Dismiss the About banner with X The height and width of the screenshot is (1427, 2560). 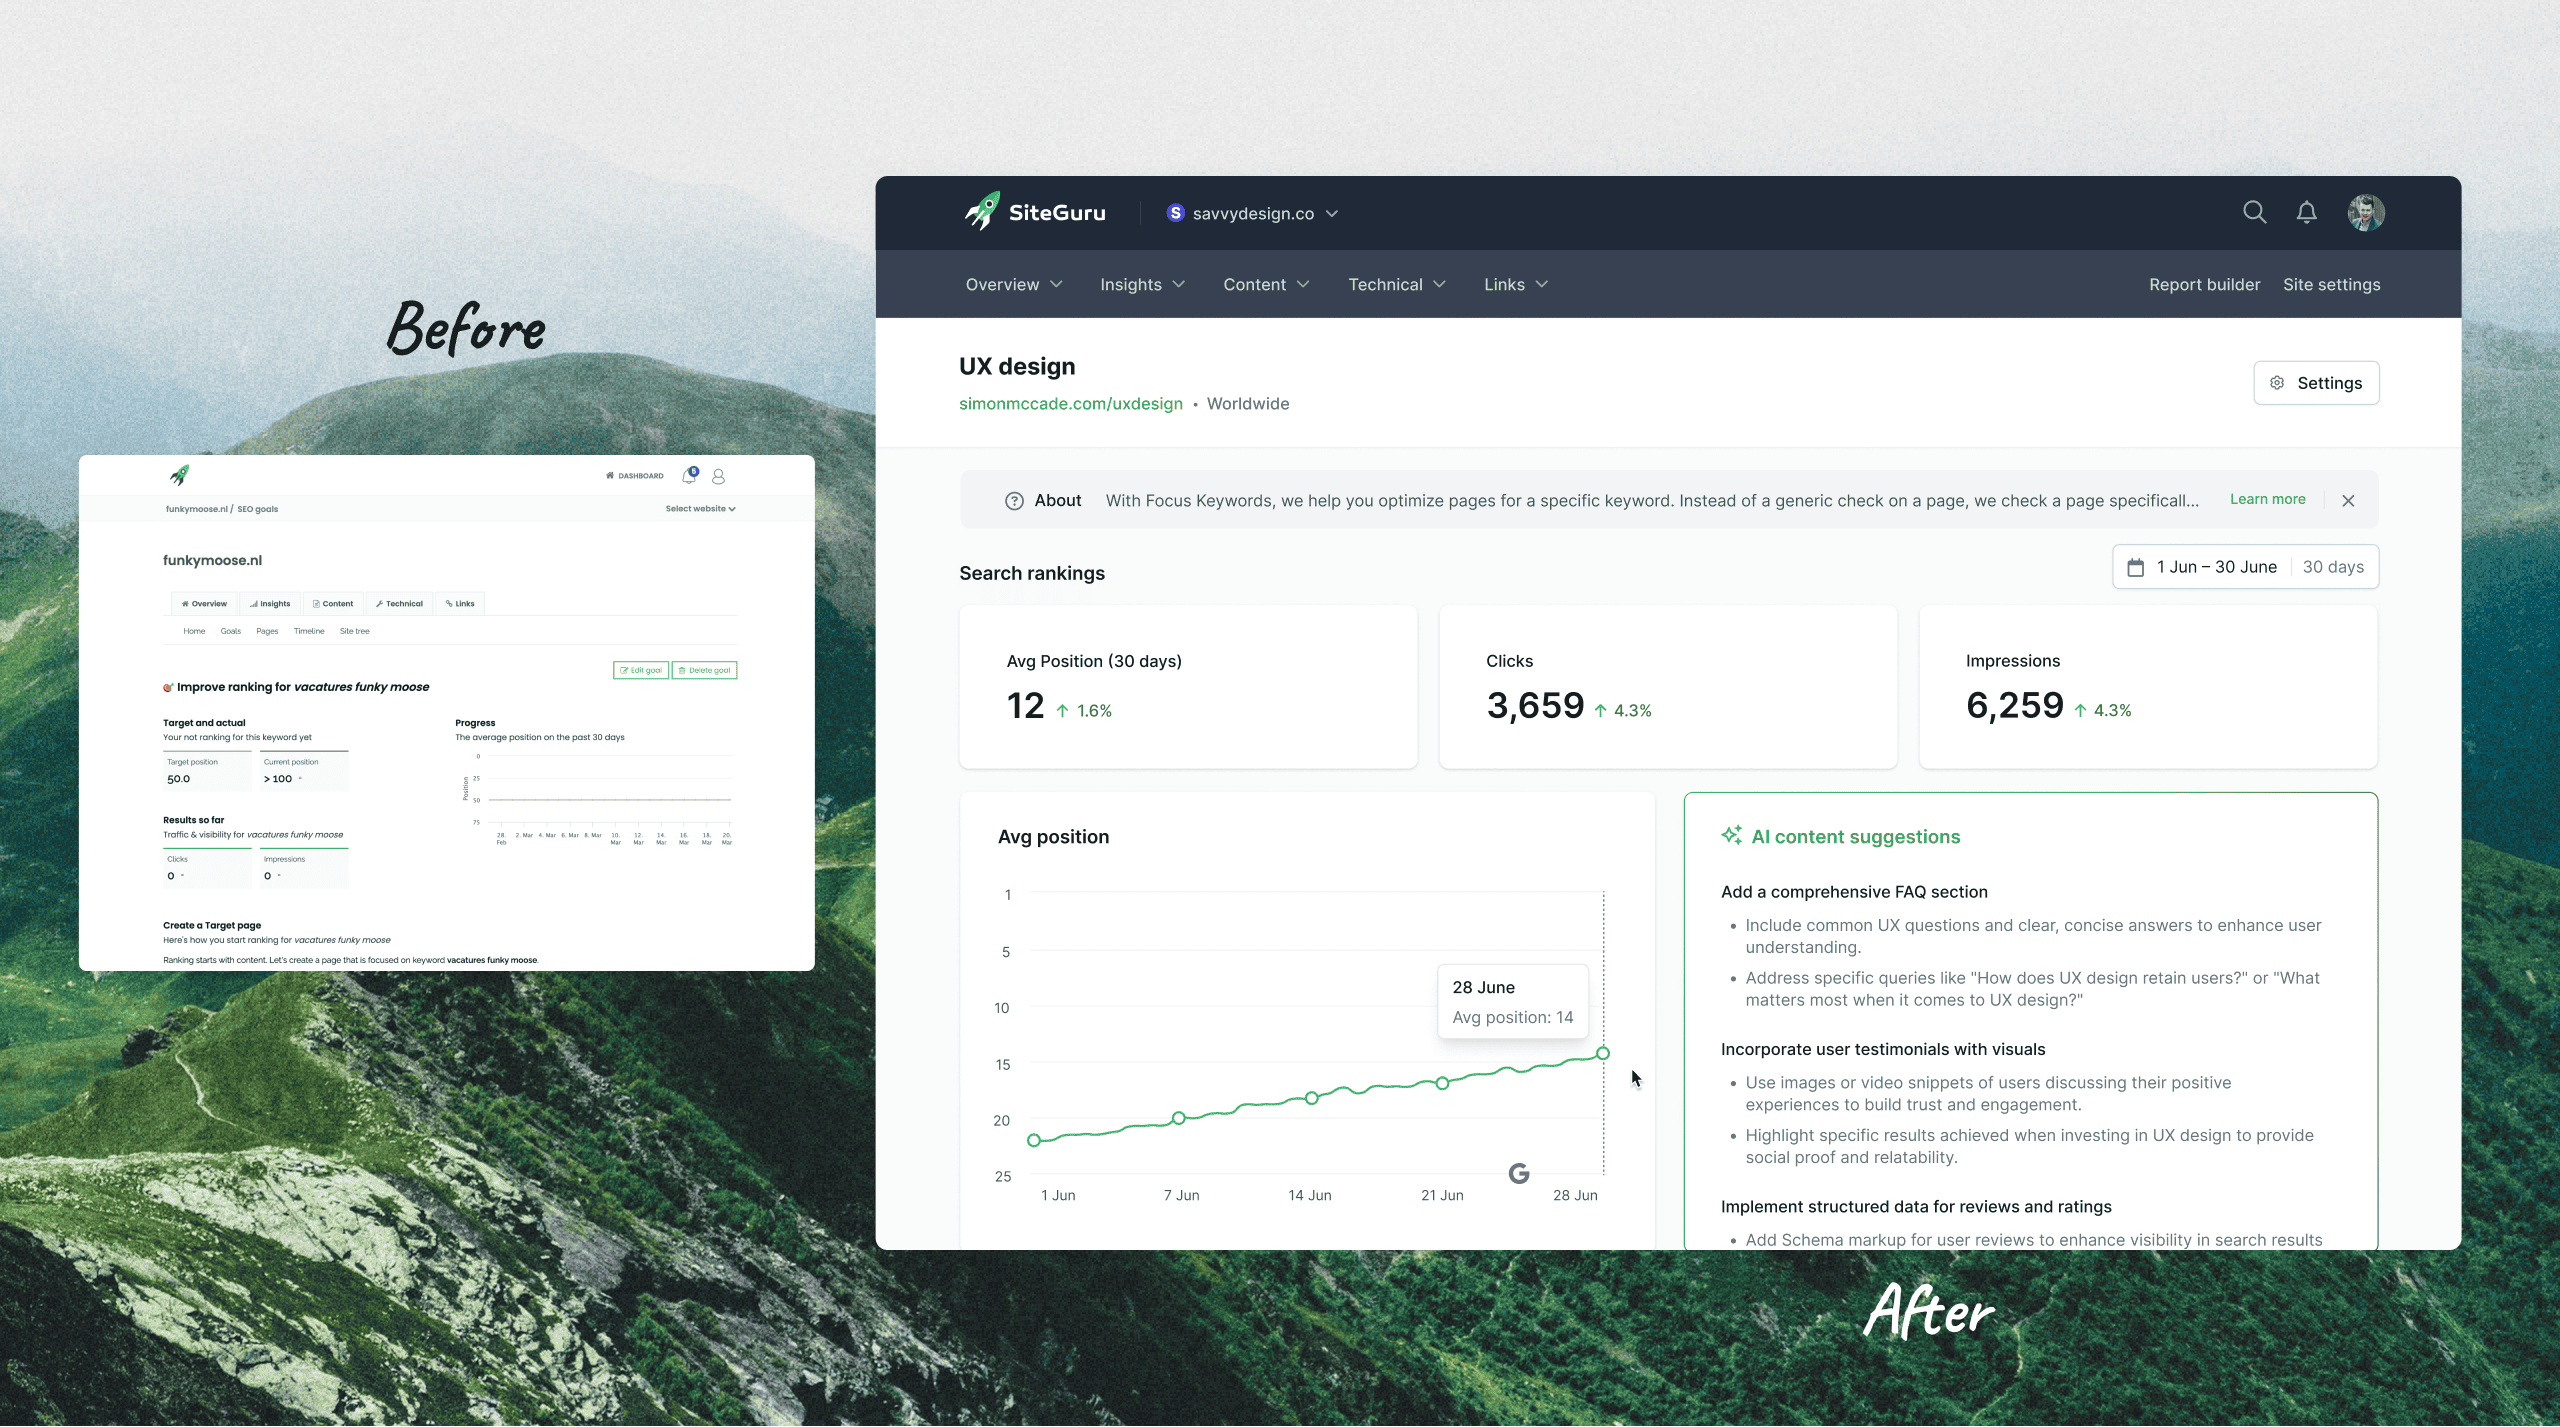[x=2348, y=500]
